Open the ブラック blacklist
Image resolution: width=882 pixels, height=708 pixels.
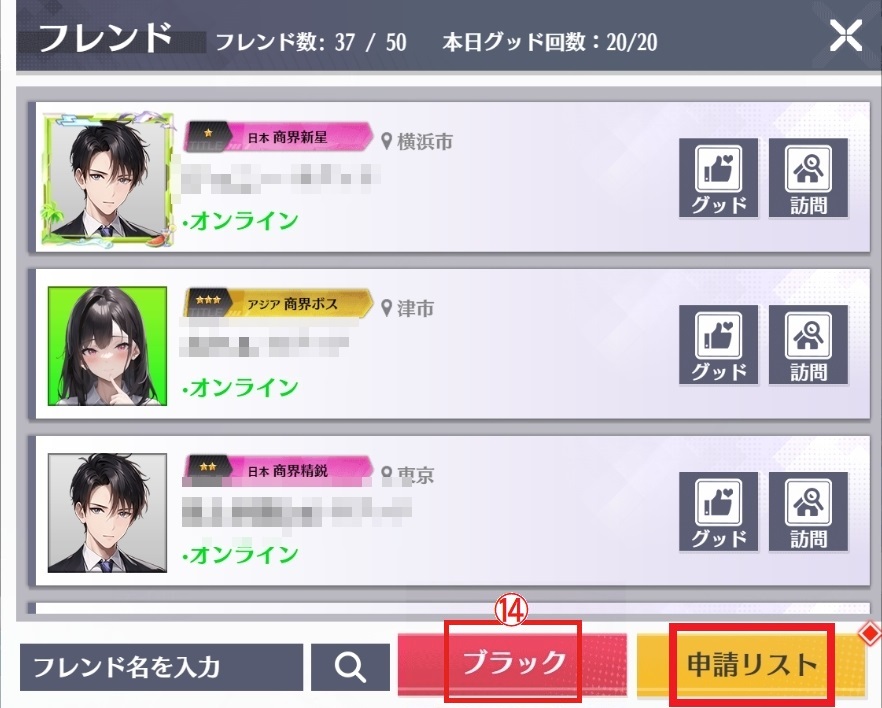[x=512, y=664]
